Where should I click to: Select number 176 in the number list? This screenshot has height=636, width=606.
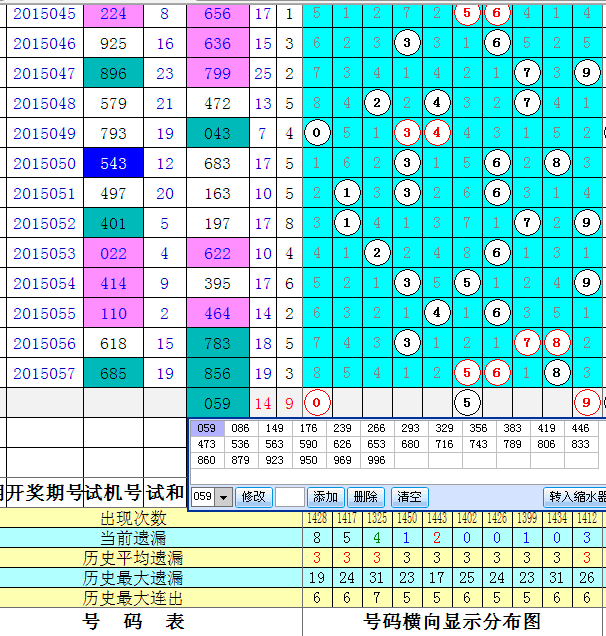(x=308, y=428)
